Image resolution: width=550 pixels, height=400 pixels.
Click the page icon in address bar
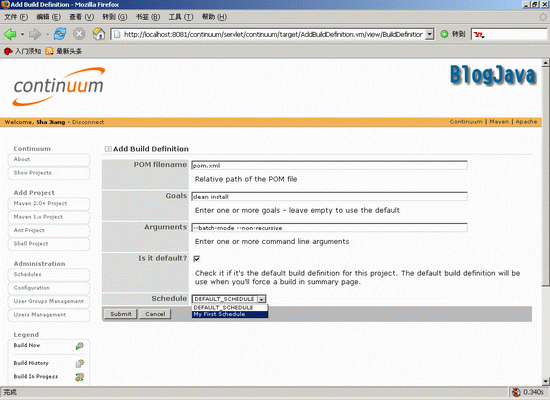tap(117, 34)
